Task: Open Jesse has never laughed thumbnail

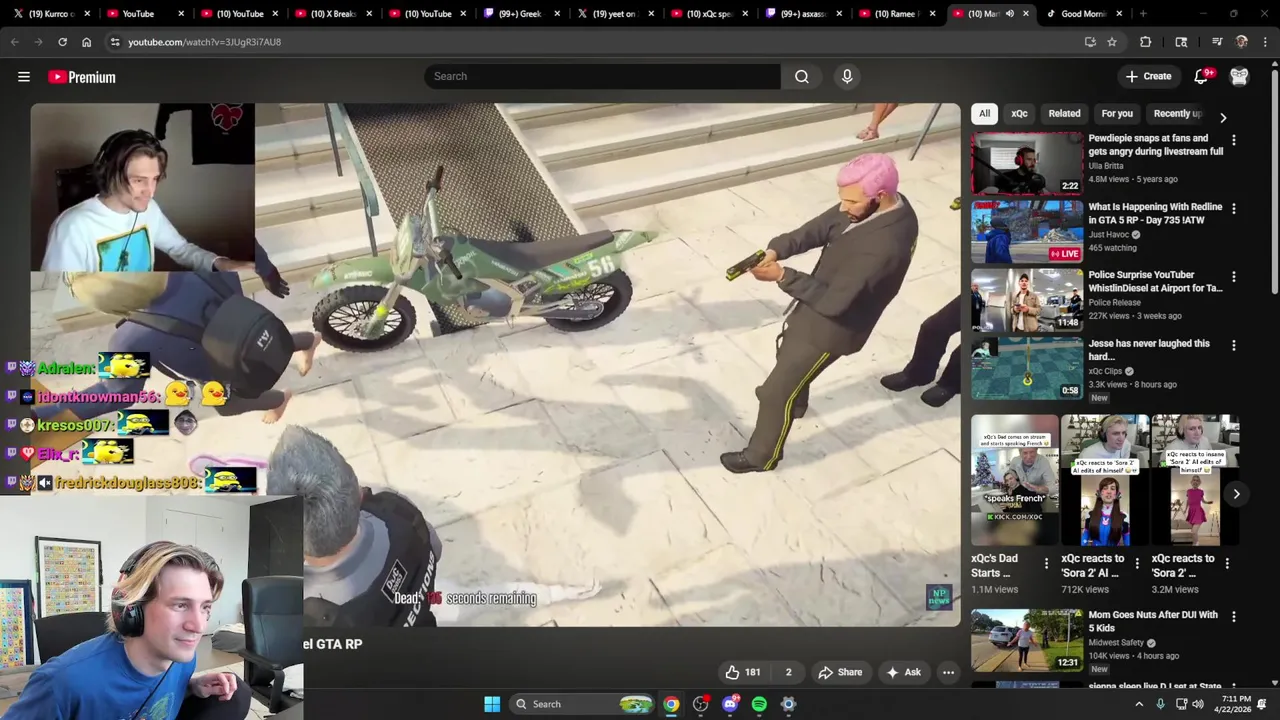Action: pyautogui.click(x=1027, y=368)
